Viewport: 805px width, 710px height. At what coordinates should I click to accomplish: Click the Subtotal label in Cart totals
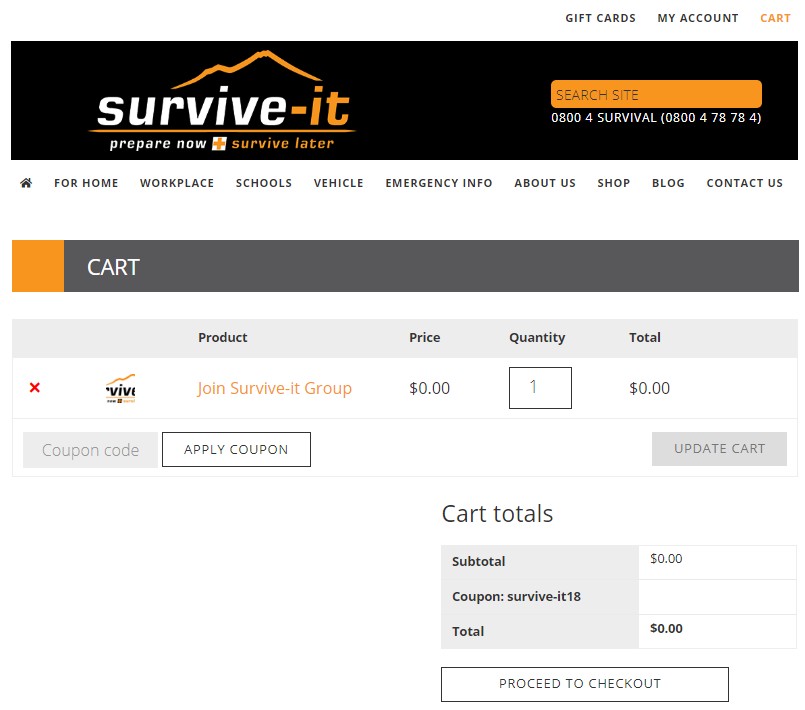[478, 561]
